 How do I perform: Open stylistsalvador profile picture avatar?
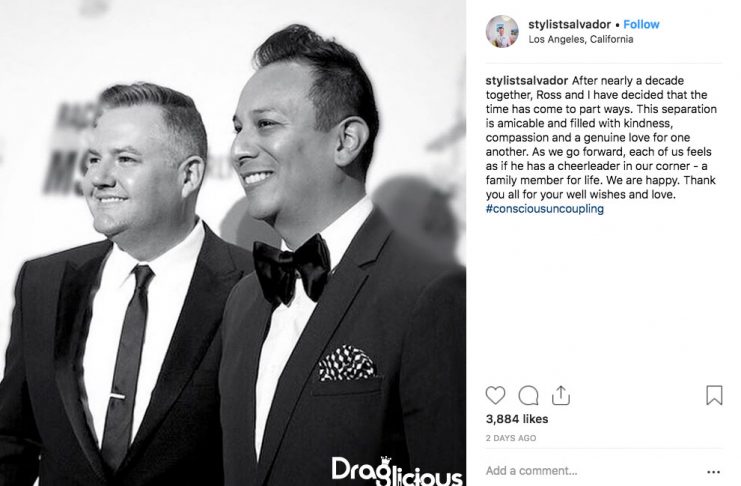(x=502, y=31)
